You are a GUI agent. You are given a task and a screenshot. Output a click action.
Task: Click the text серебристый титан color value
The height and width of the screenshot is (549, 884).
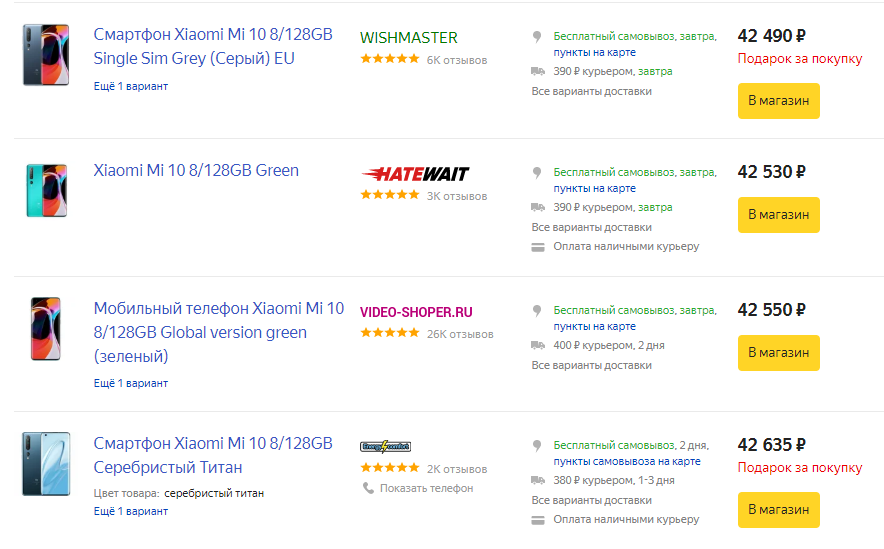(214, 493)
